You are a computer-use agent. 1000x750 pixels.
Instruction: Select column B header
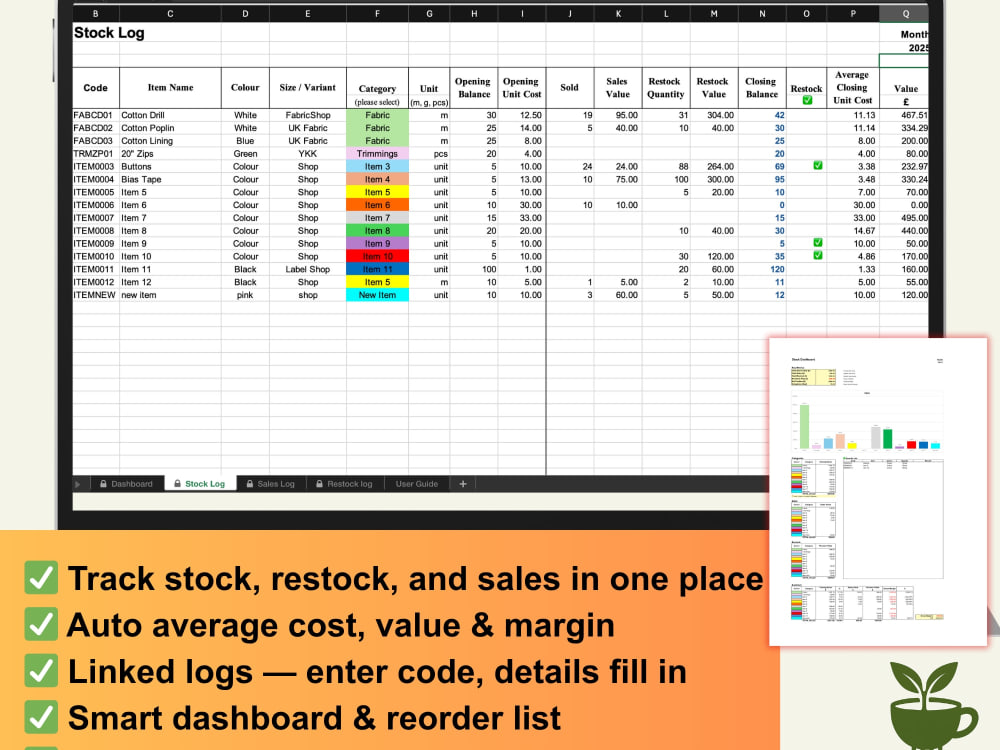[96, 13]
